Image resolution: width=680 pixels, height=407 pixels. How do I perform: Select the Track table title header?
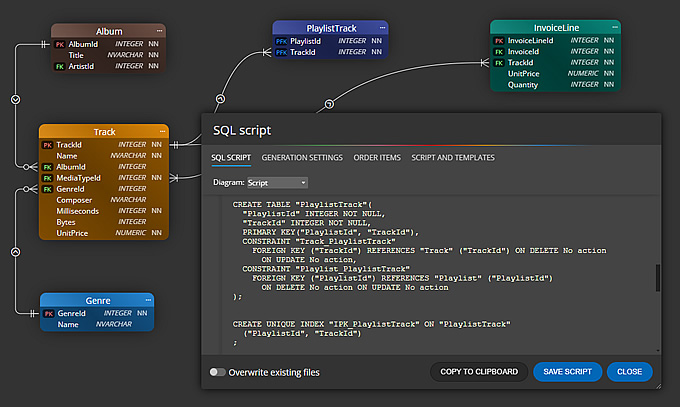[x=104, y=132]
